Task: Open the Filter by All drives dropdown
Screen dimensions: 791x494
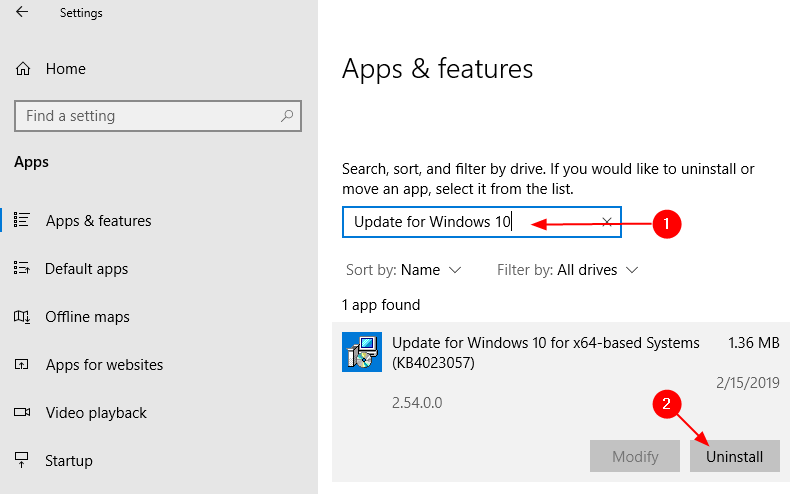Action: (x=568, y=270)
